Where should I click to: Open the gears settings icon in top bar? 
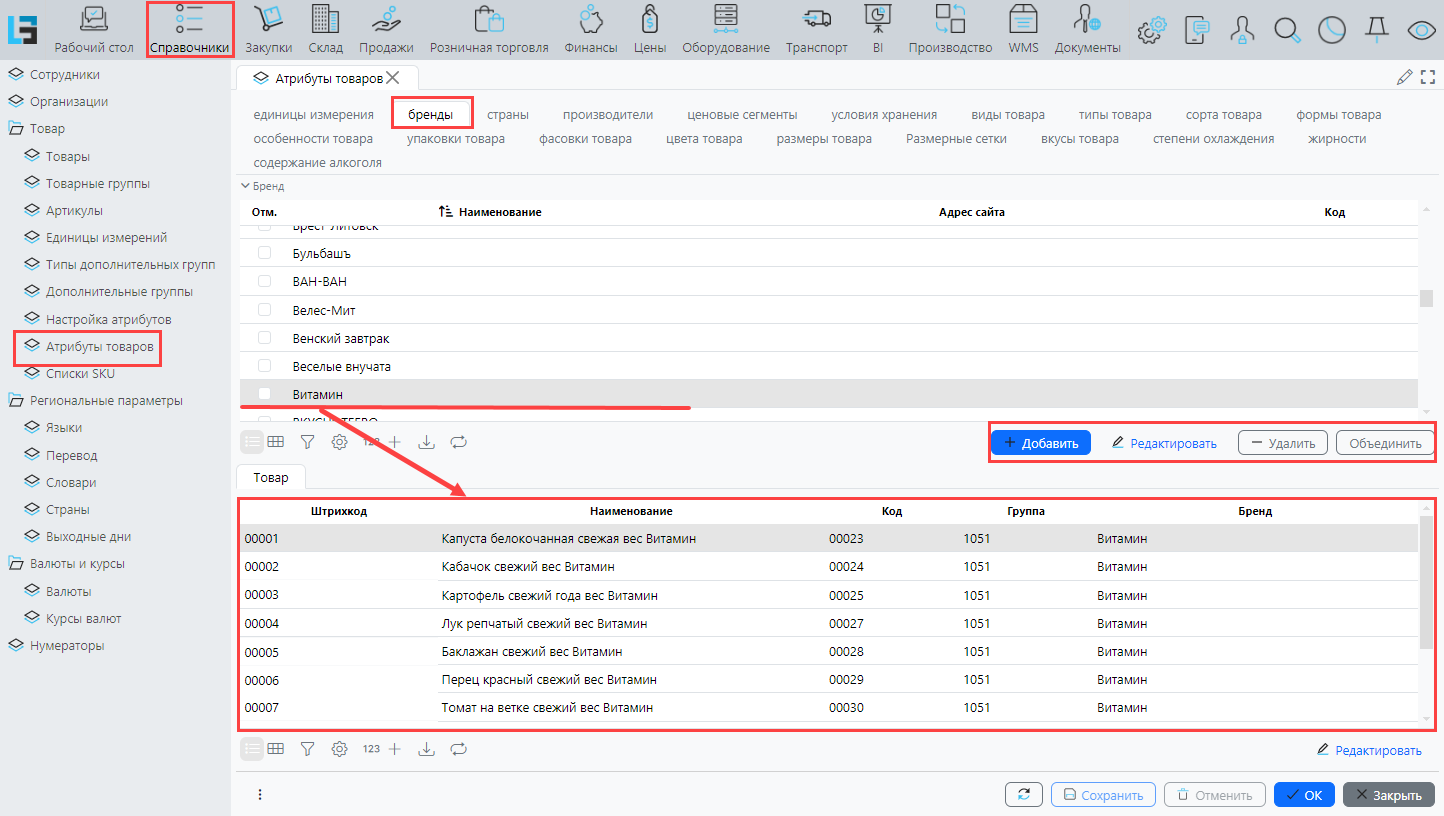point(1152,30)
